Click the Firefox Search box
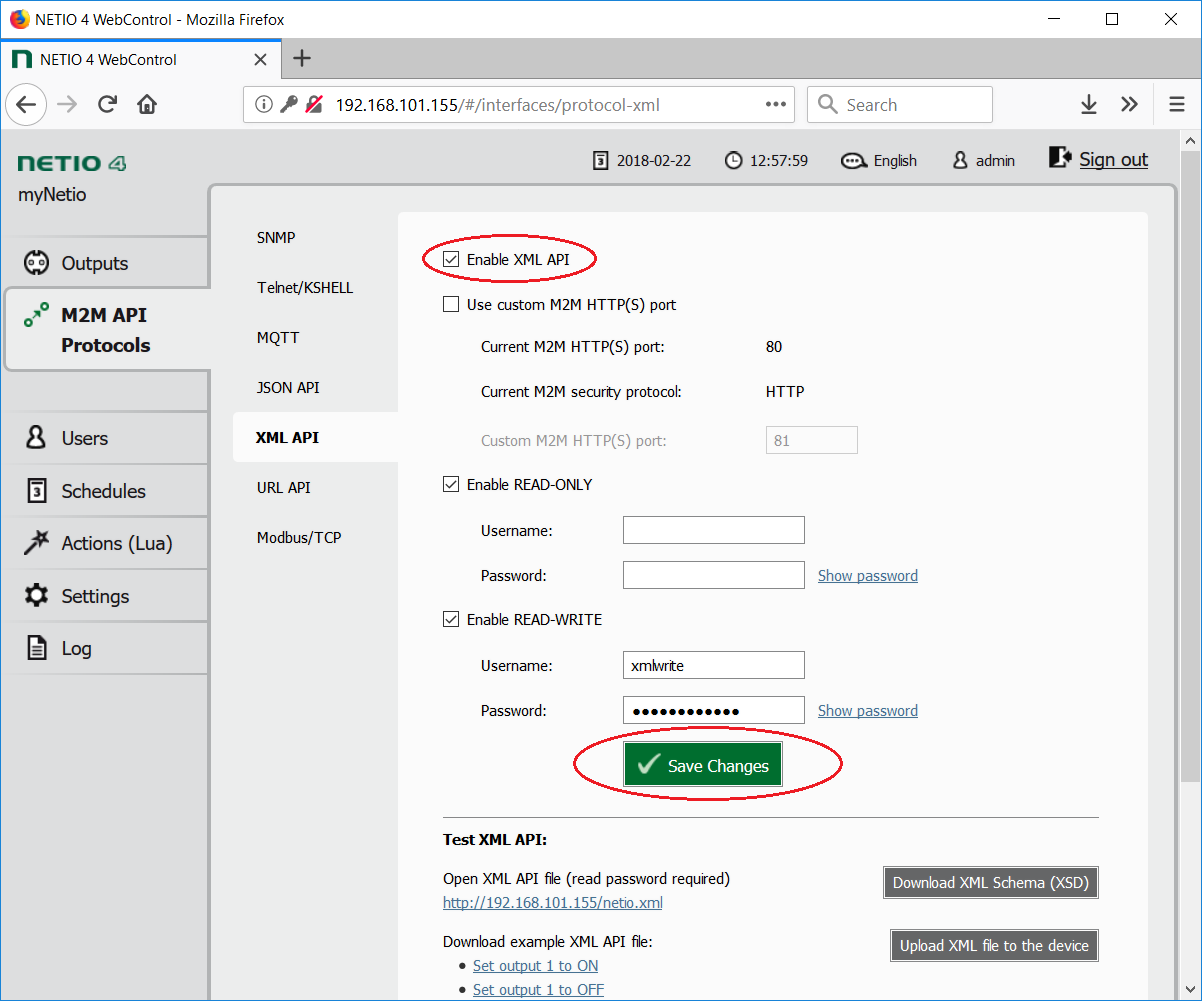Viewport: 1202px width, 1001px height. pos(900,105)
